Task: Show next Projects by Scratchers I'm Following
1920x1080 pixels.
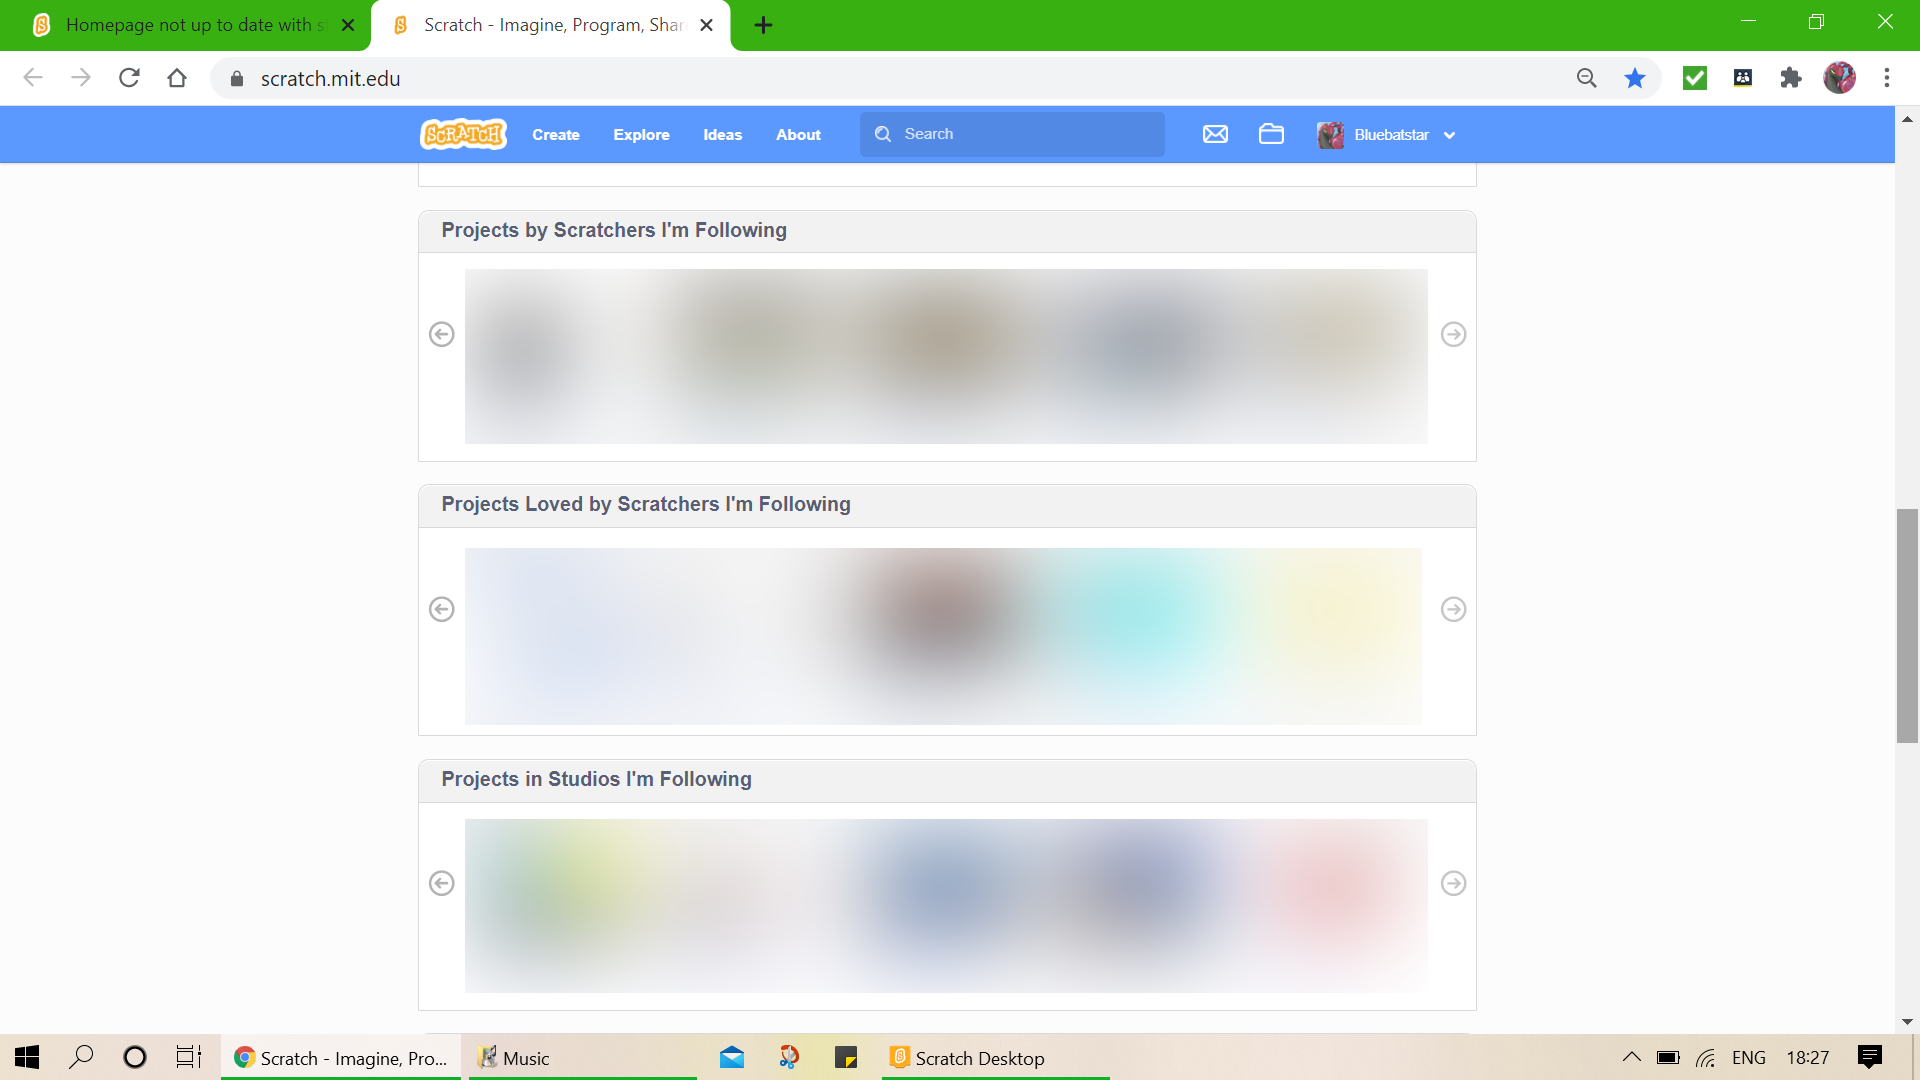Action: click(1453, 334)
